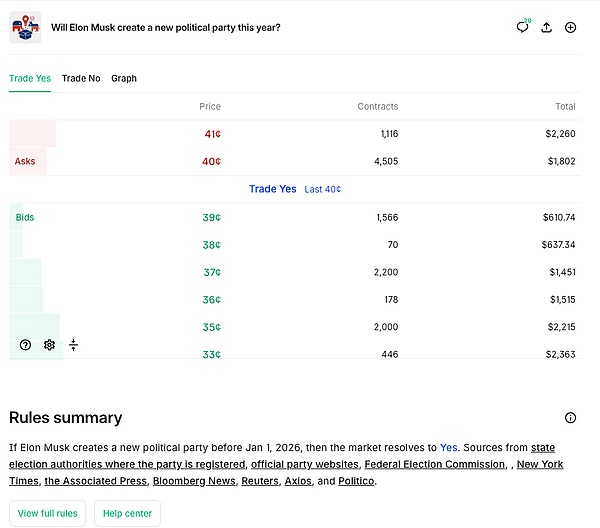Viewport: 600px width, 528px height.
Task: Switch to the Trade Yes tab
Action: [x=30, y=78]
